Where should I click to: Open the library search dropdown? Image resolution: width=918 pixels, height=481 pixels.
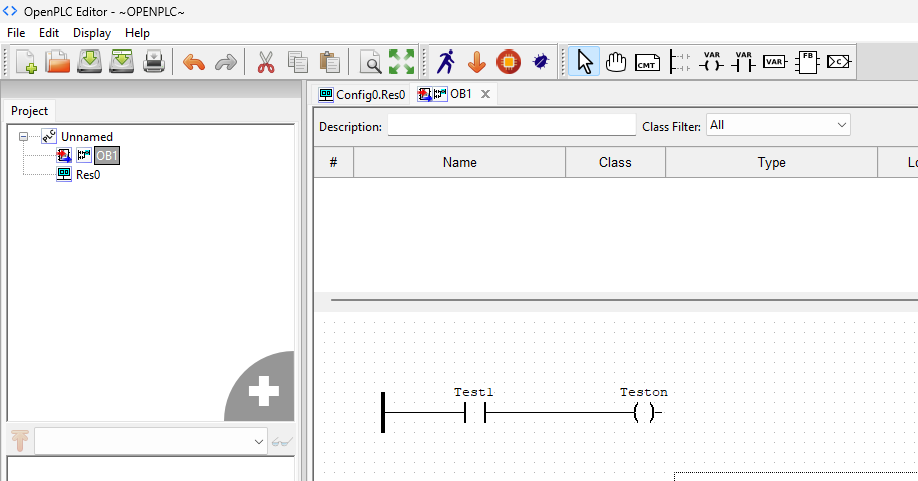(151, 440)
